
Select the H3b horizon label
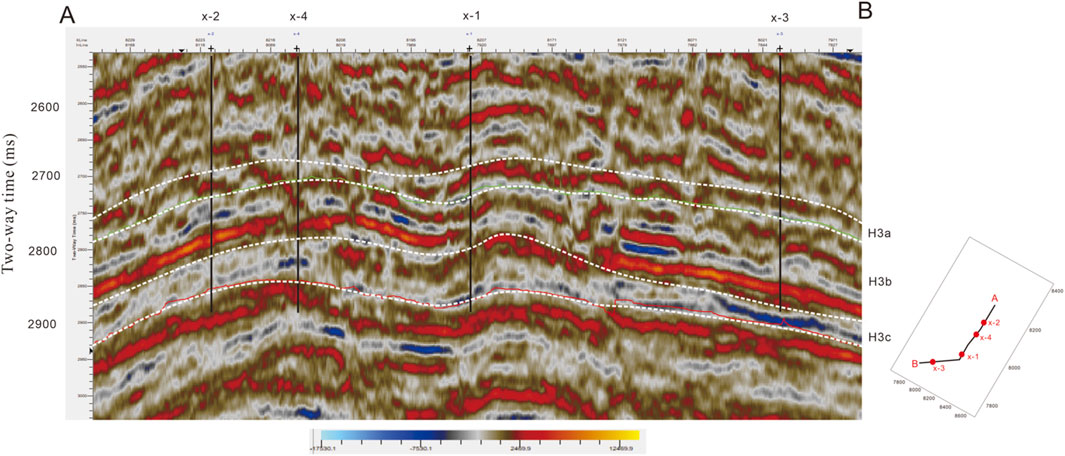click(878, 280)
